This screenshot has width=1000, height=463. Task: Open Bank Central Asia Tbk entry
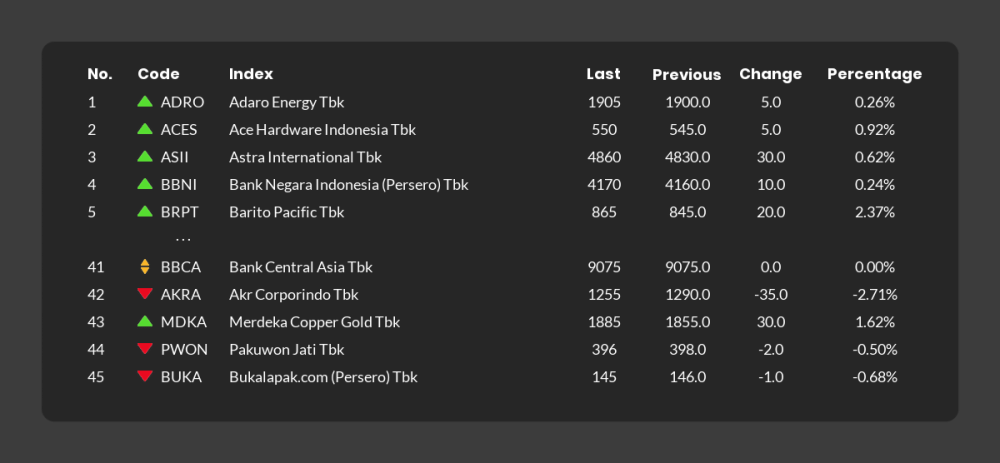coord(300,267)
